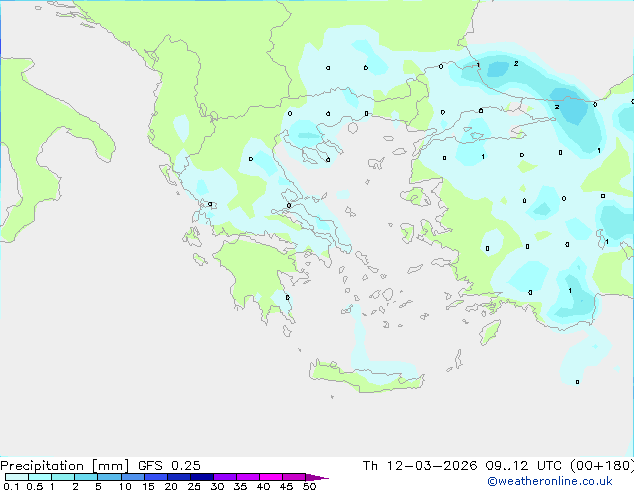
Task: Click the legend label '45'
Action: 286,486
